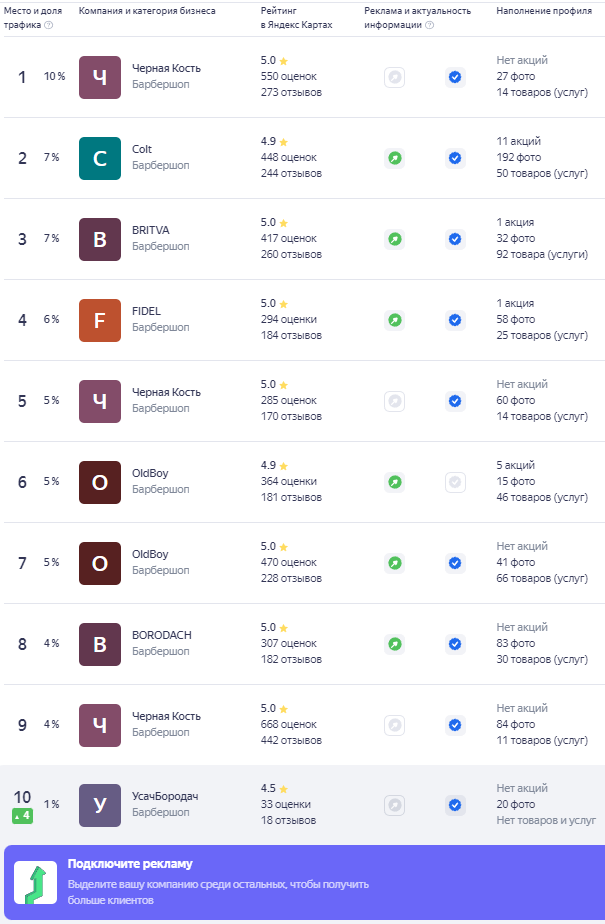Click the greyed verified checkmark in sixth-place OldBoy row

click(455, 482)
